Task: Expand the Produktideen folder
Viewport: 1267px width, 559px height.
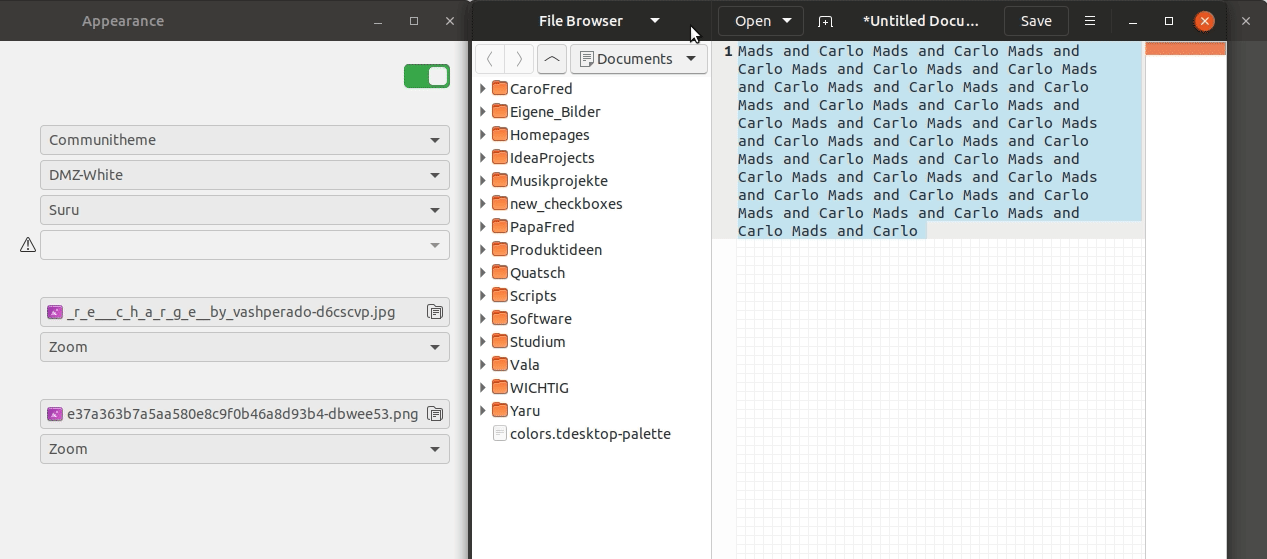Action: click(483, 249)
